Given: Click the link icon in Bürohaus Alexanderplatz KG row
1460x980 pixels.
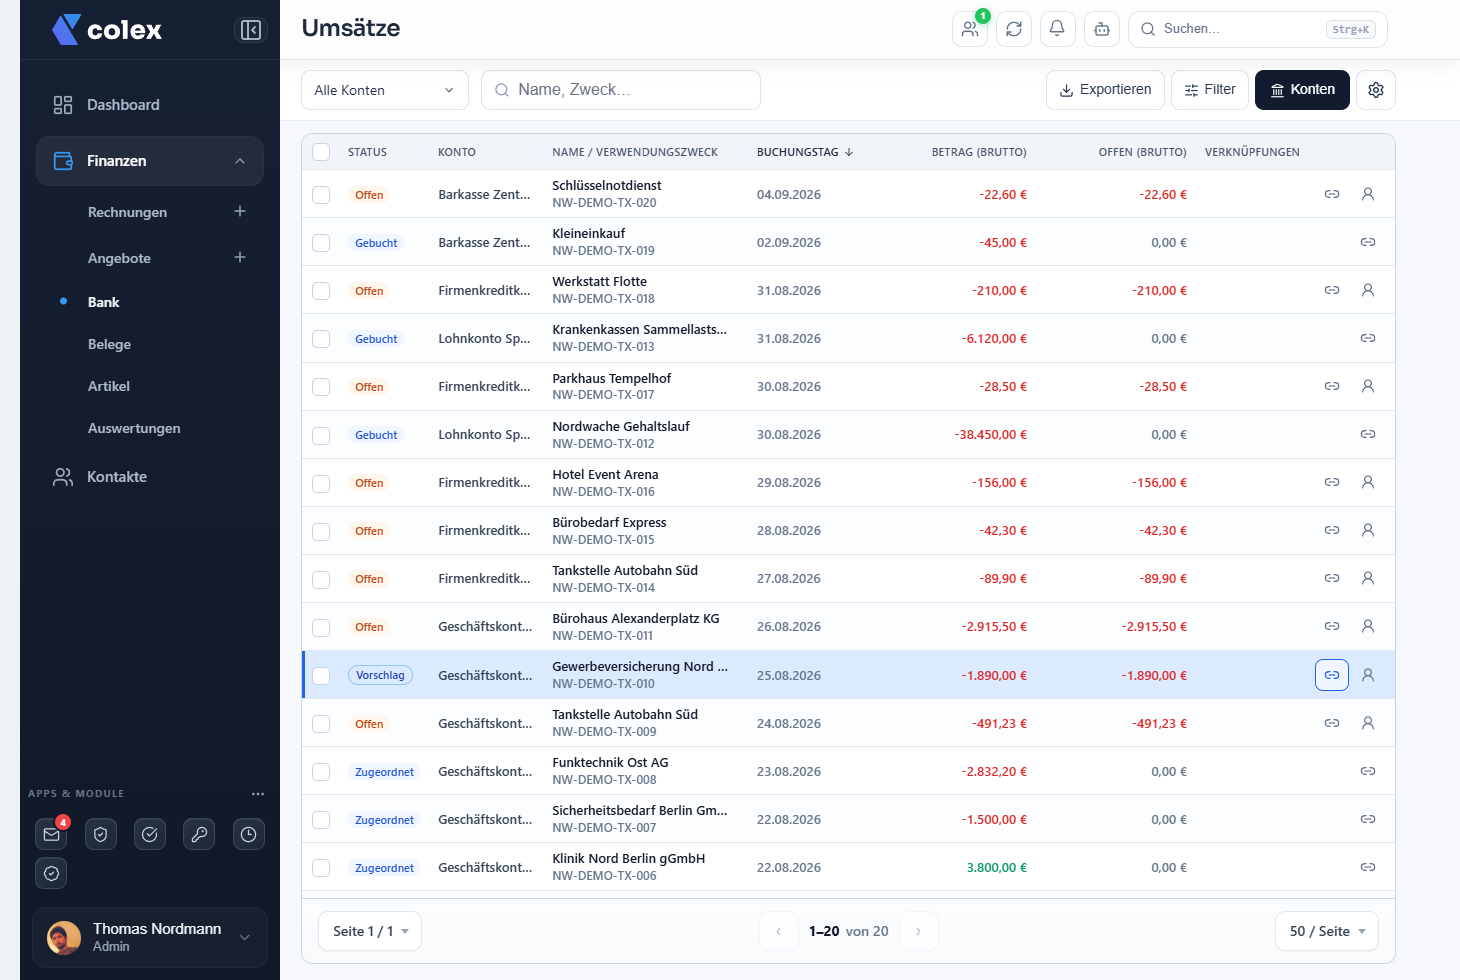Looking at the screenshot, I should click(1332, 626).
